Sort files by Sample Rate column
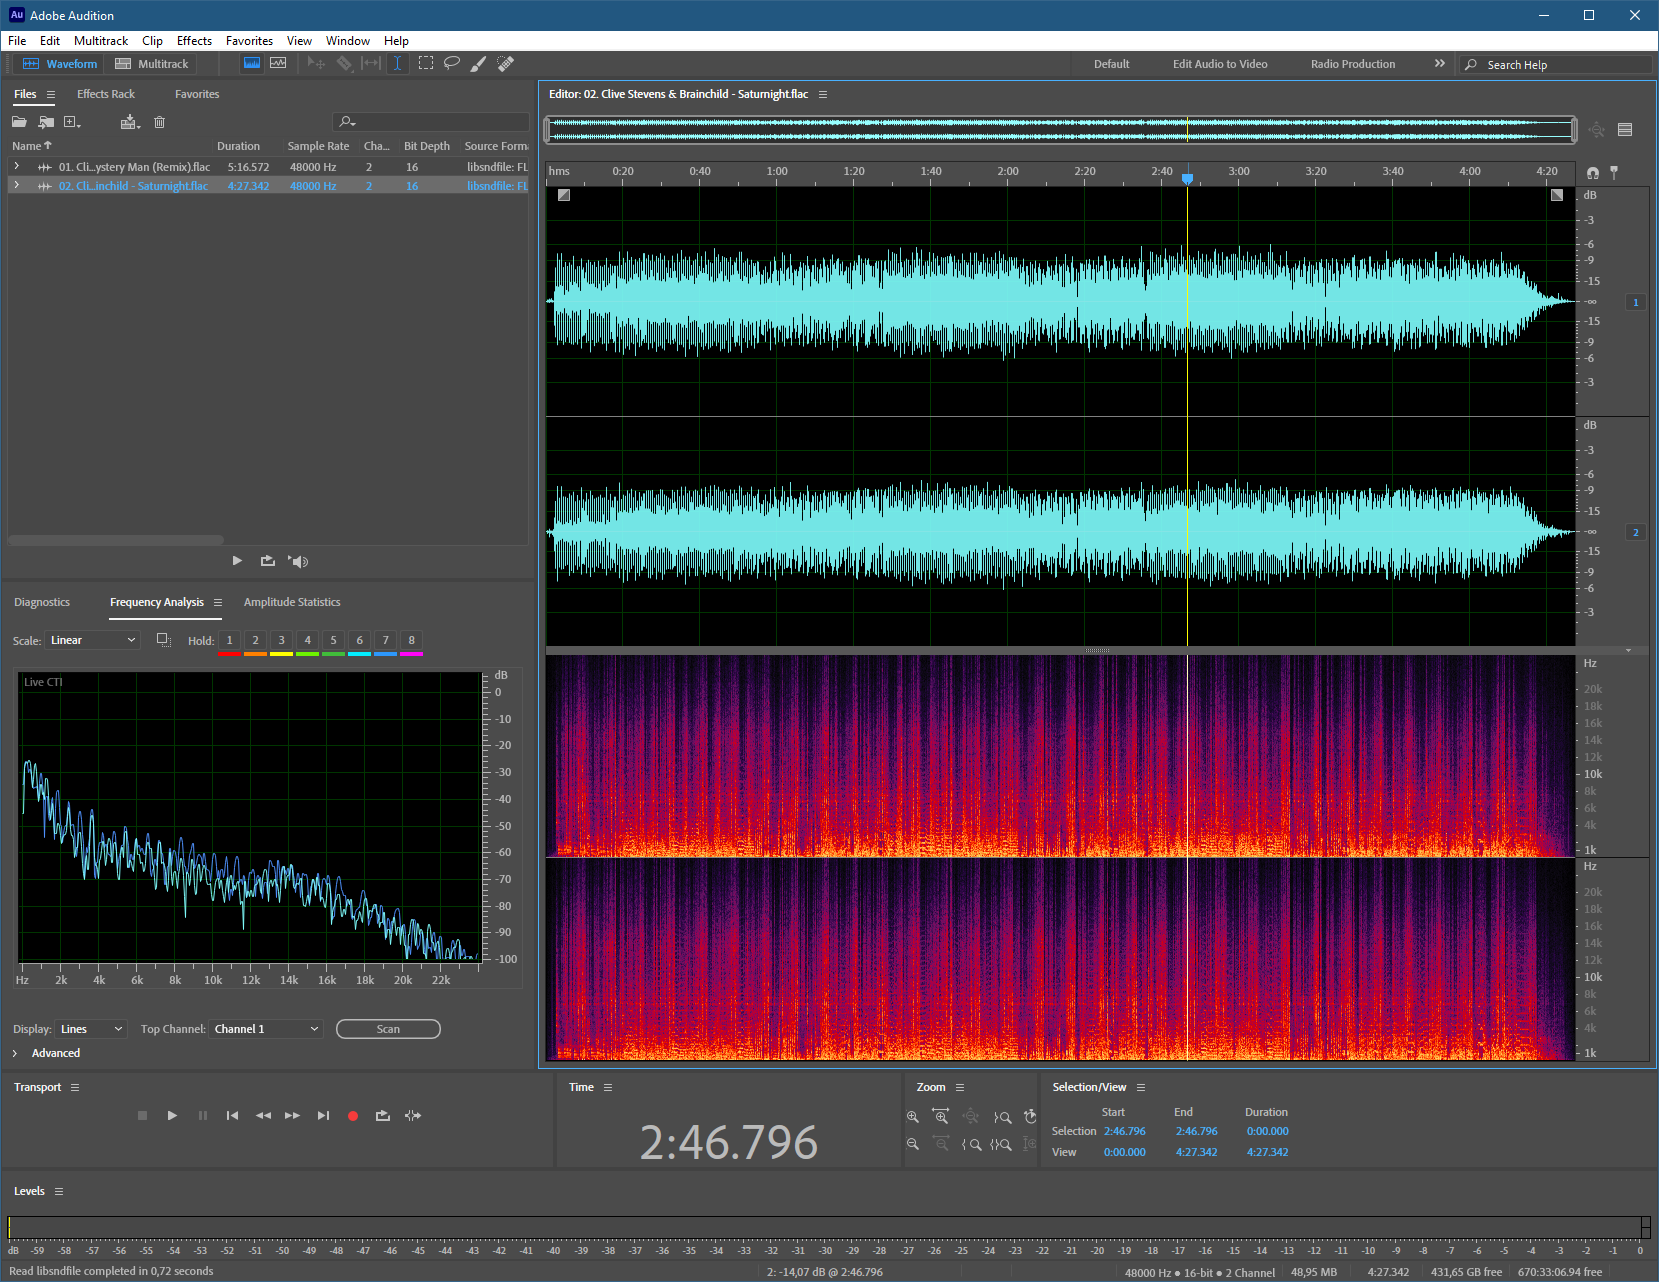Viewport: 1659px width, 1282px height. tap(318, 146)
